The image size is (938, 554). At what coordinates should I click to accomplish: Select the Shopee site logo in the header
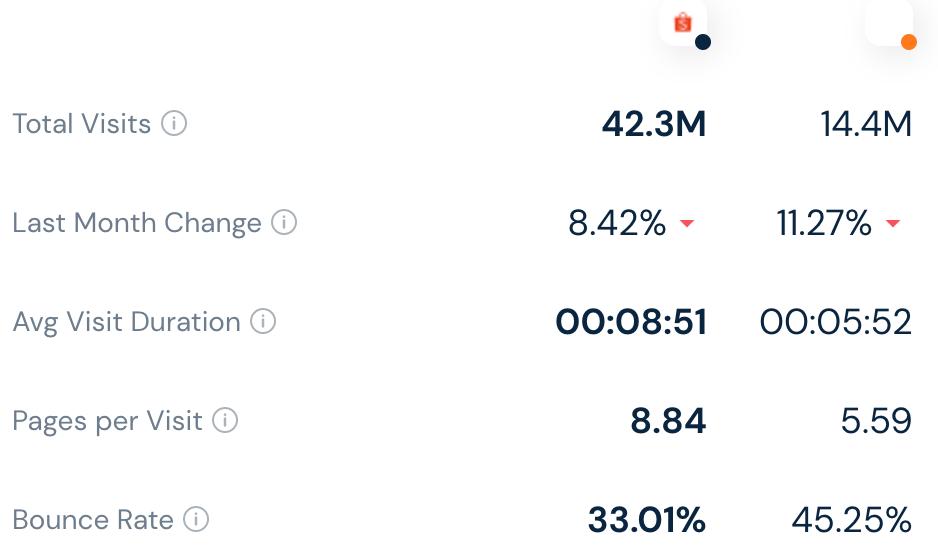click(683, 21)
